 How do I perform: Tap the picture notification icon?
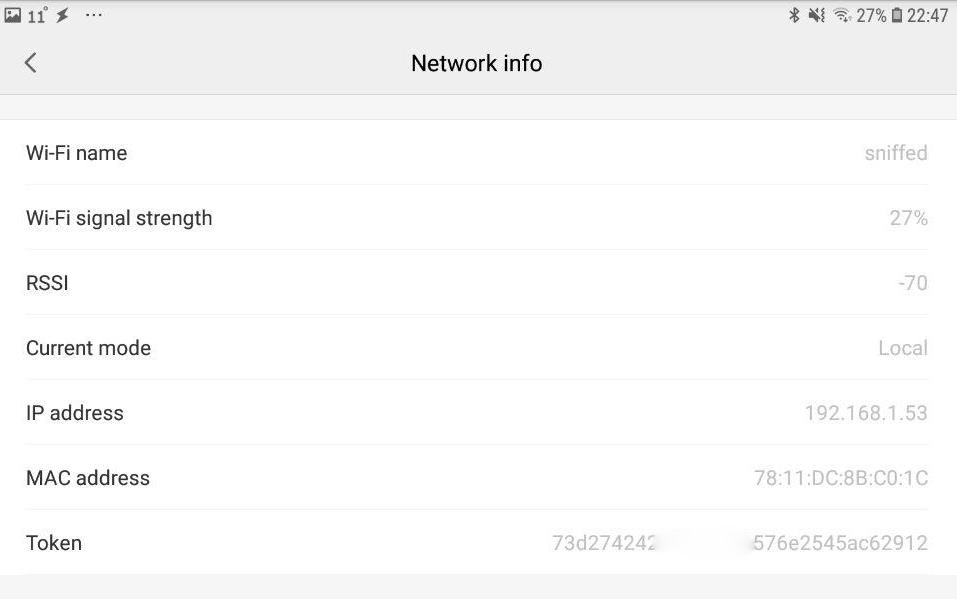coord(13,15)
